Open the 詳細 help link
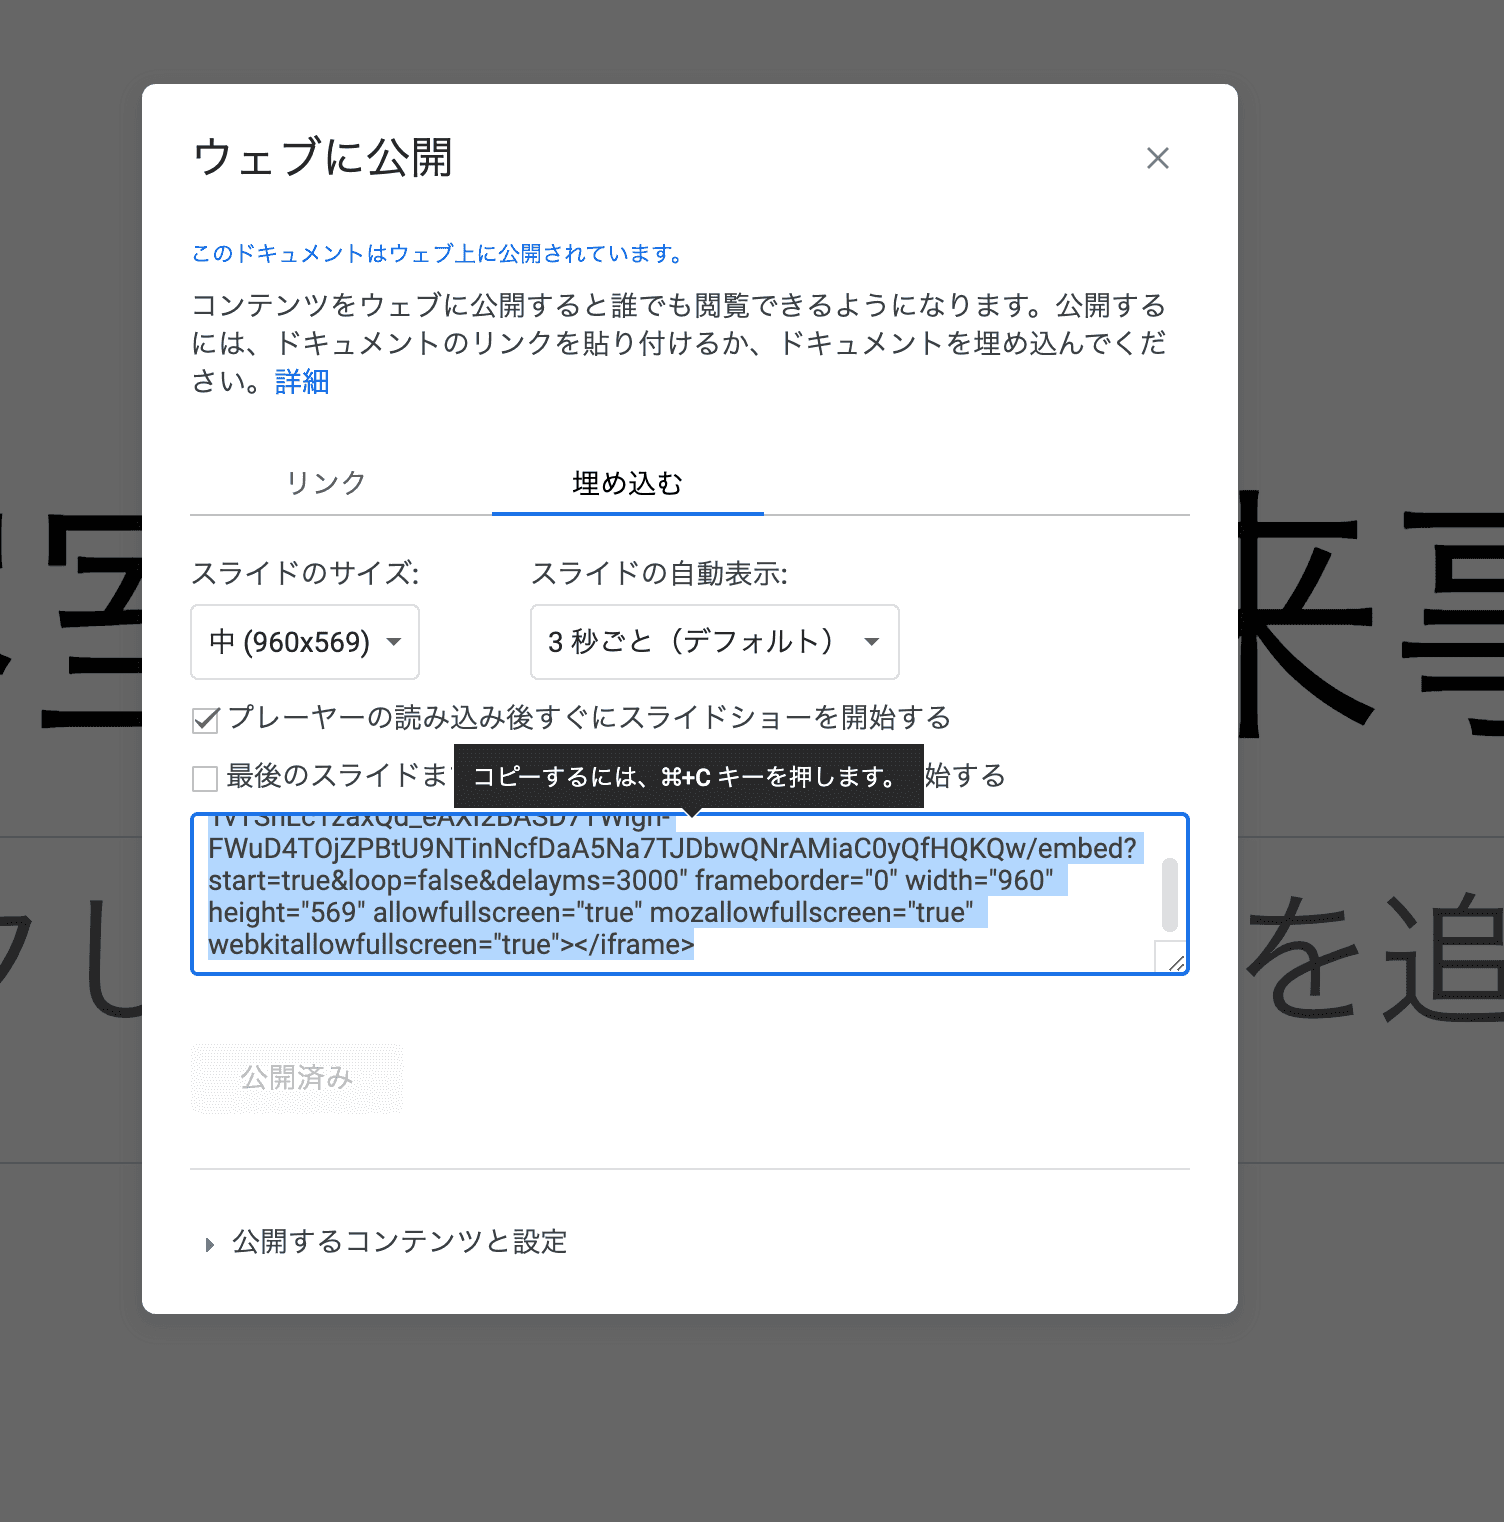Screen dimensions: 1504x1522 click(302, 382)
